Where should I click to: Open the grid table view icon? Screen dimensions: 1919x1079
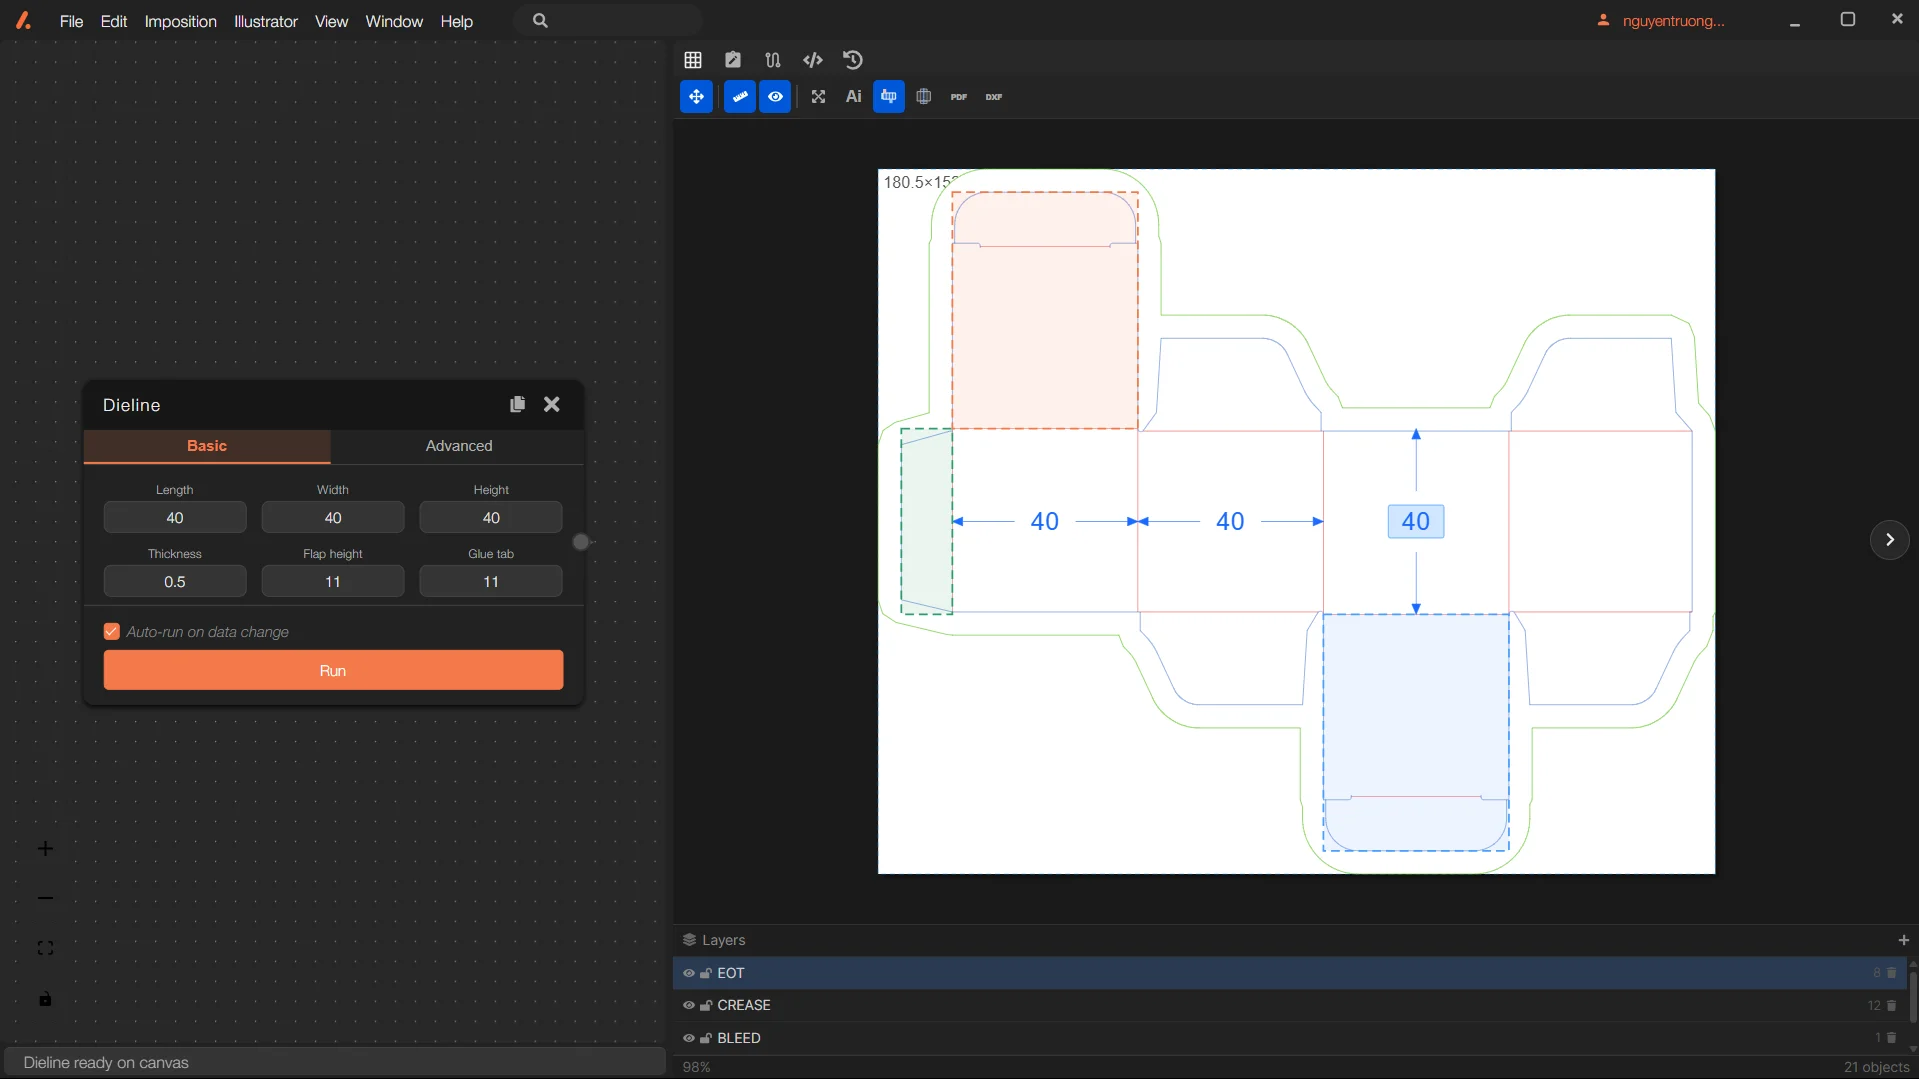pyautogui.click(x=693, y=60)
